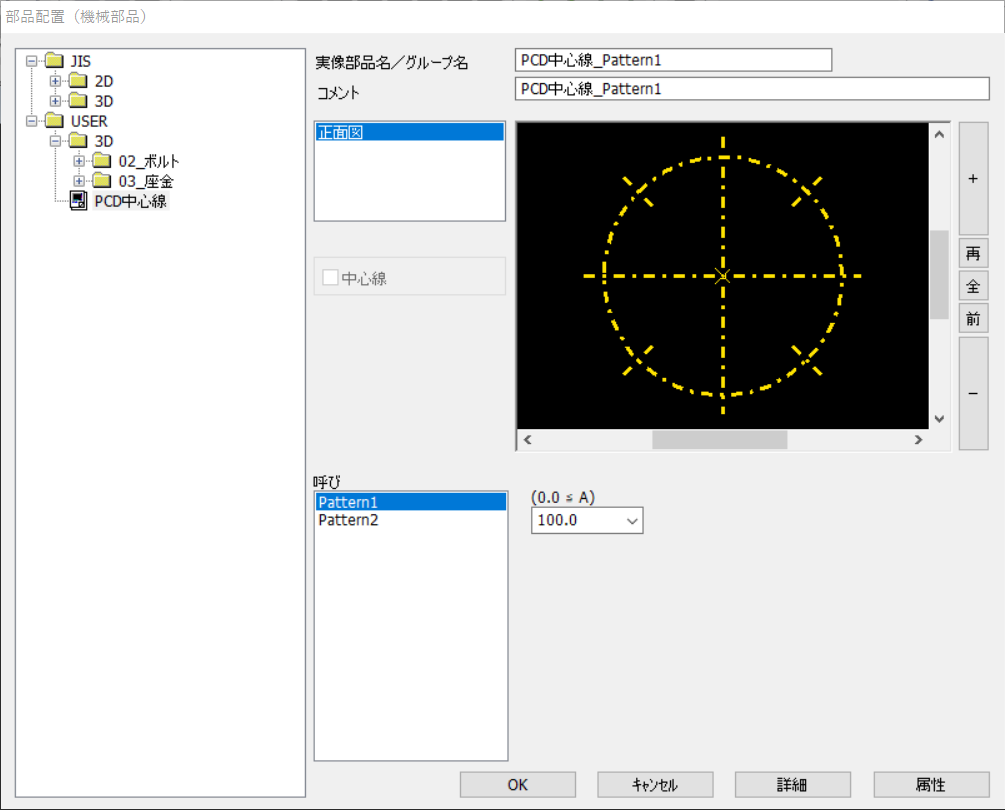Fit whole view with 全 button
The width and height of the screenshot is (1005, 810).
[973, 286]
